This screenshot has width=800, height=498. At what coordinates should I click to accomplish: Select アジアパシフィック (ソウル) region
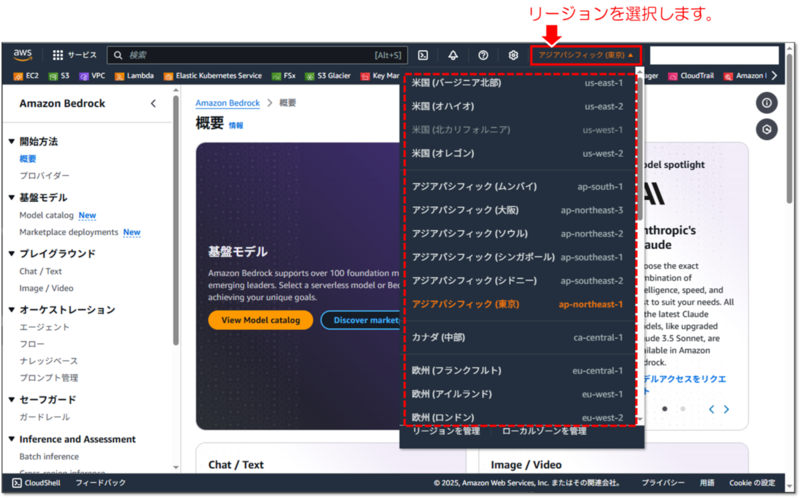pos(517,233)
